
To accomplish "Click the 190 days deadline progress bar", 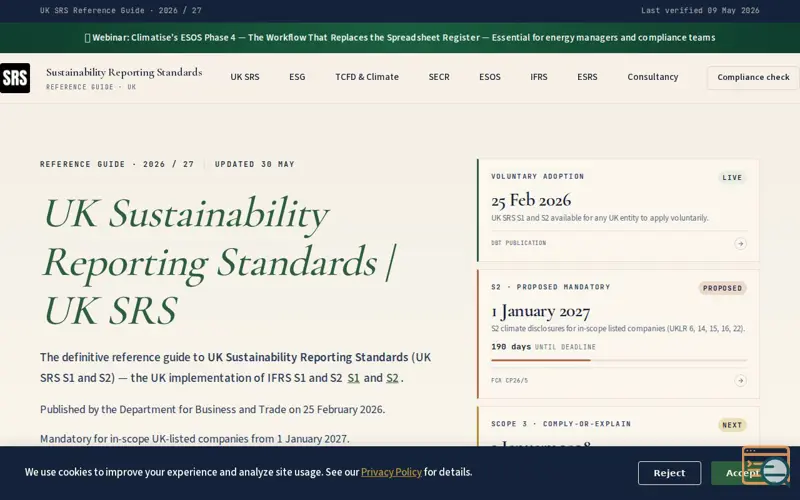I will [619, 360].
